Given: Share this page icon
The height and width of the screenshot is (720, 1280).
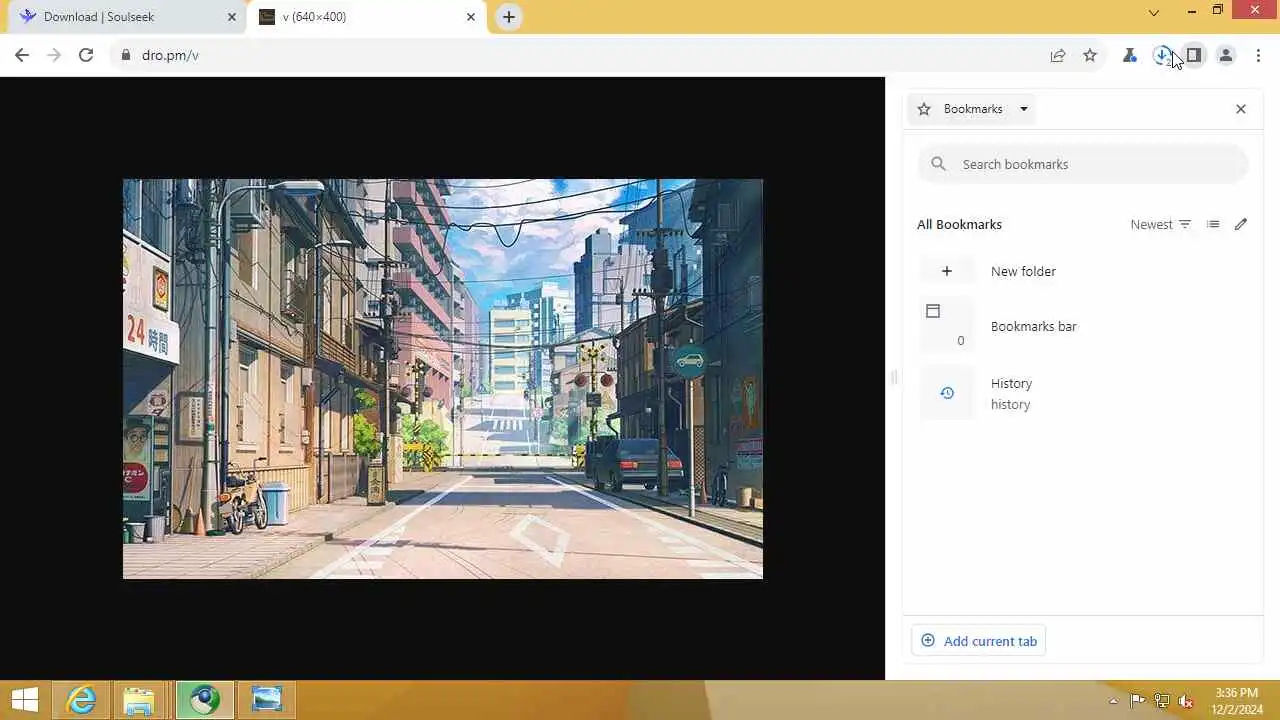Looking at the screenshot, I should click(x=1058, y=55).
